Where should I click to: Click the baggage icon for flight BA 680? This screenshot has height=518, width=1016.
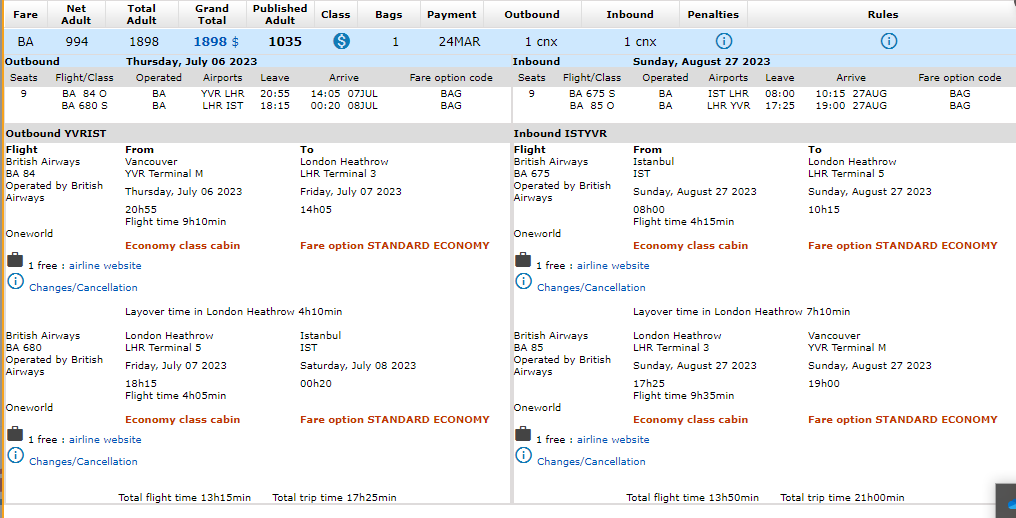15,434
